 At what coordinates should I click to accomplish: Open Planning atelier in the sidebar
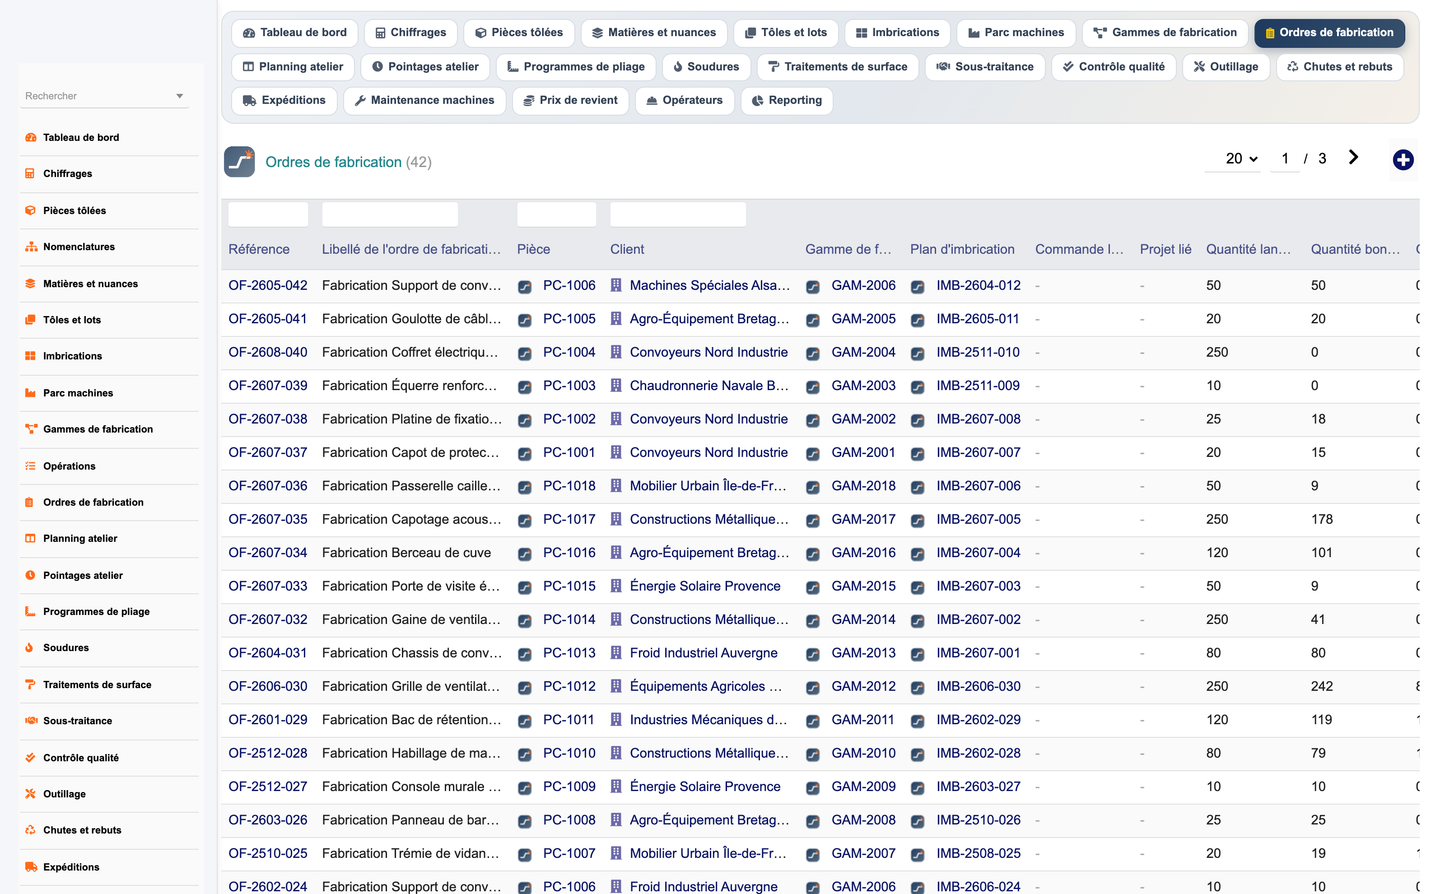[80, 538]
